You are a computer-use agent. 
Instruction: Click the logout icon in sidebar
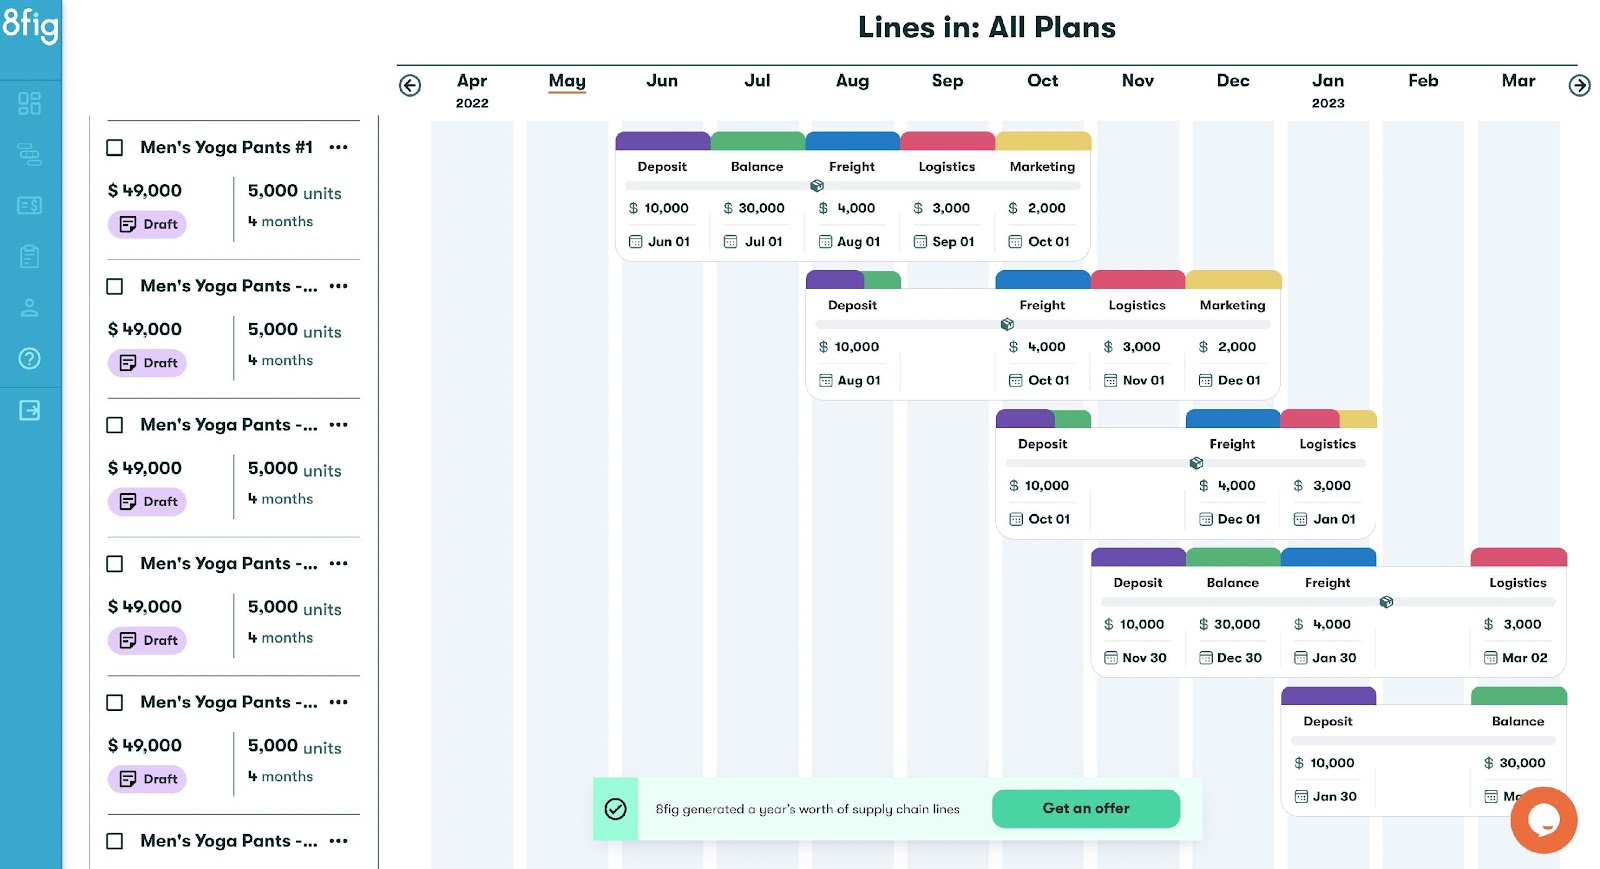30,410
